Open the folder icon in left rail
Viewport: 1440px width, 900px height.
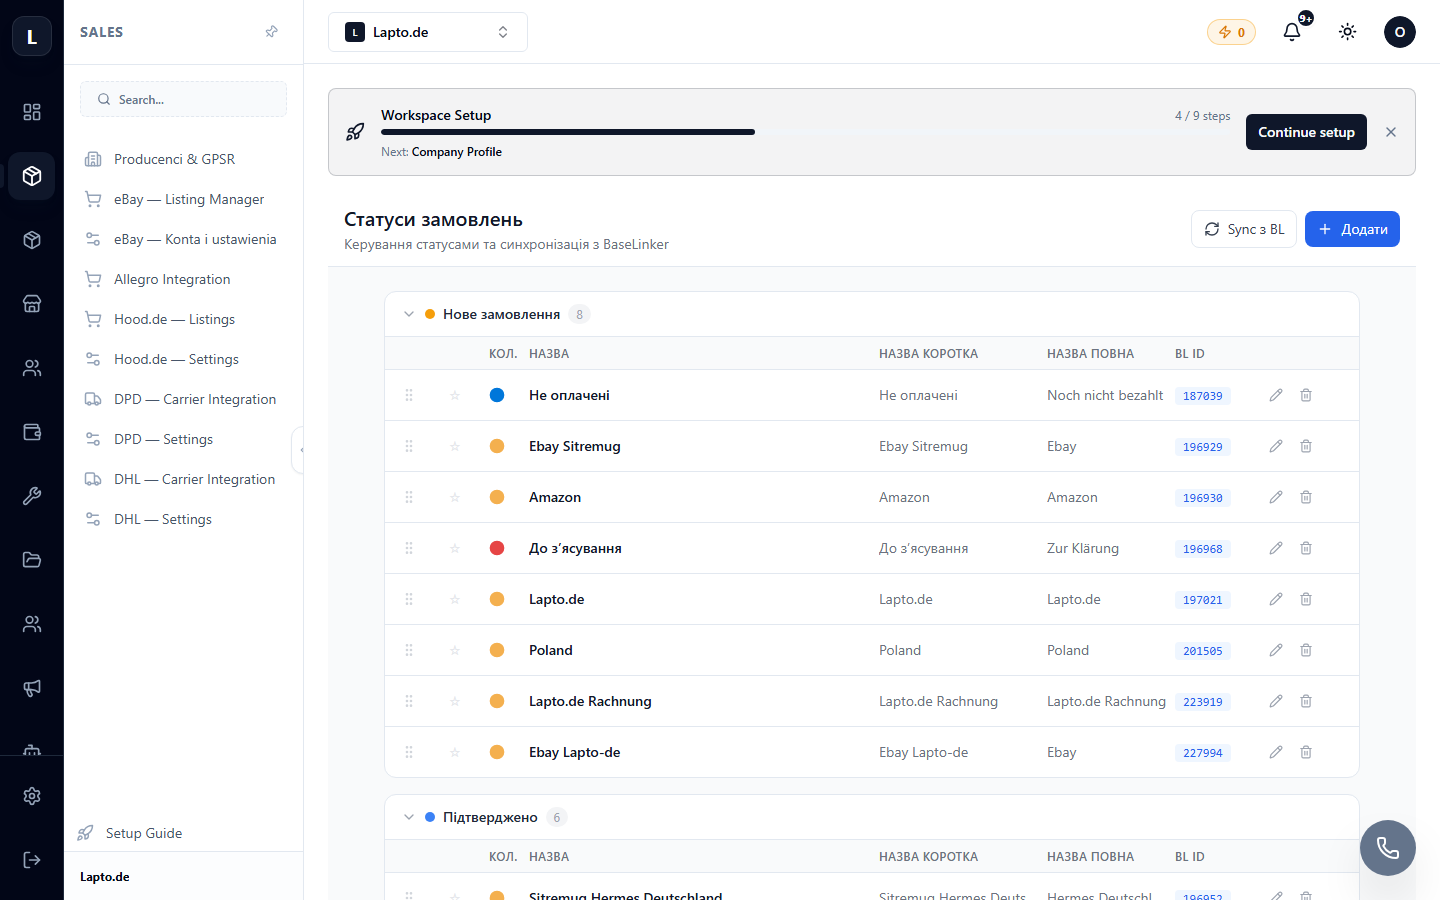(x=32, y=560)
